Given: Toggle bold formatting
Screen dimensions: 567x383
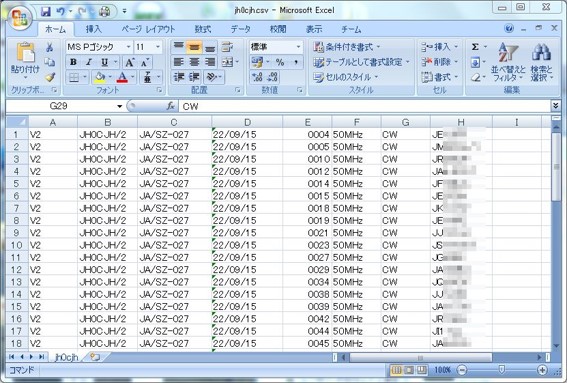Looking at the screenshot, I should 73,62.
